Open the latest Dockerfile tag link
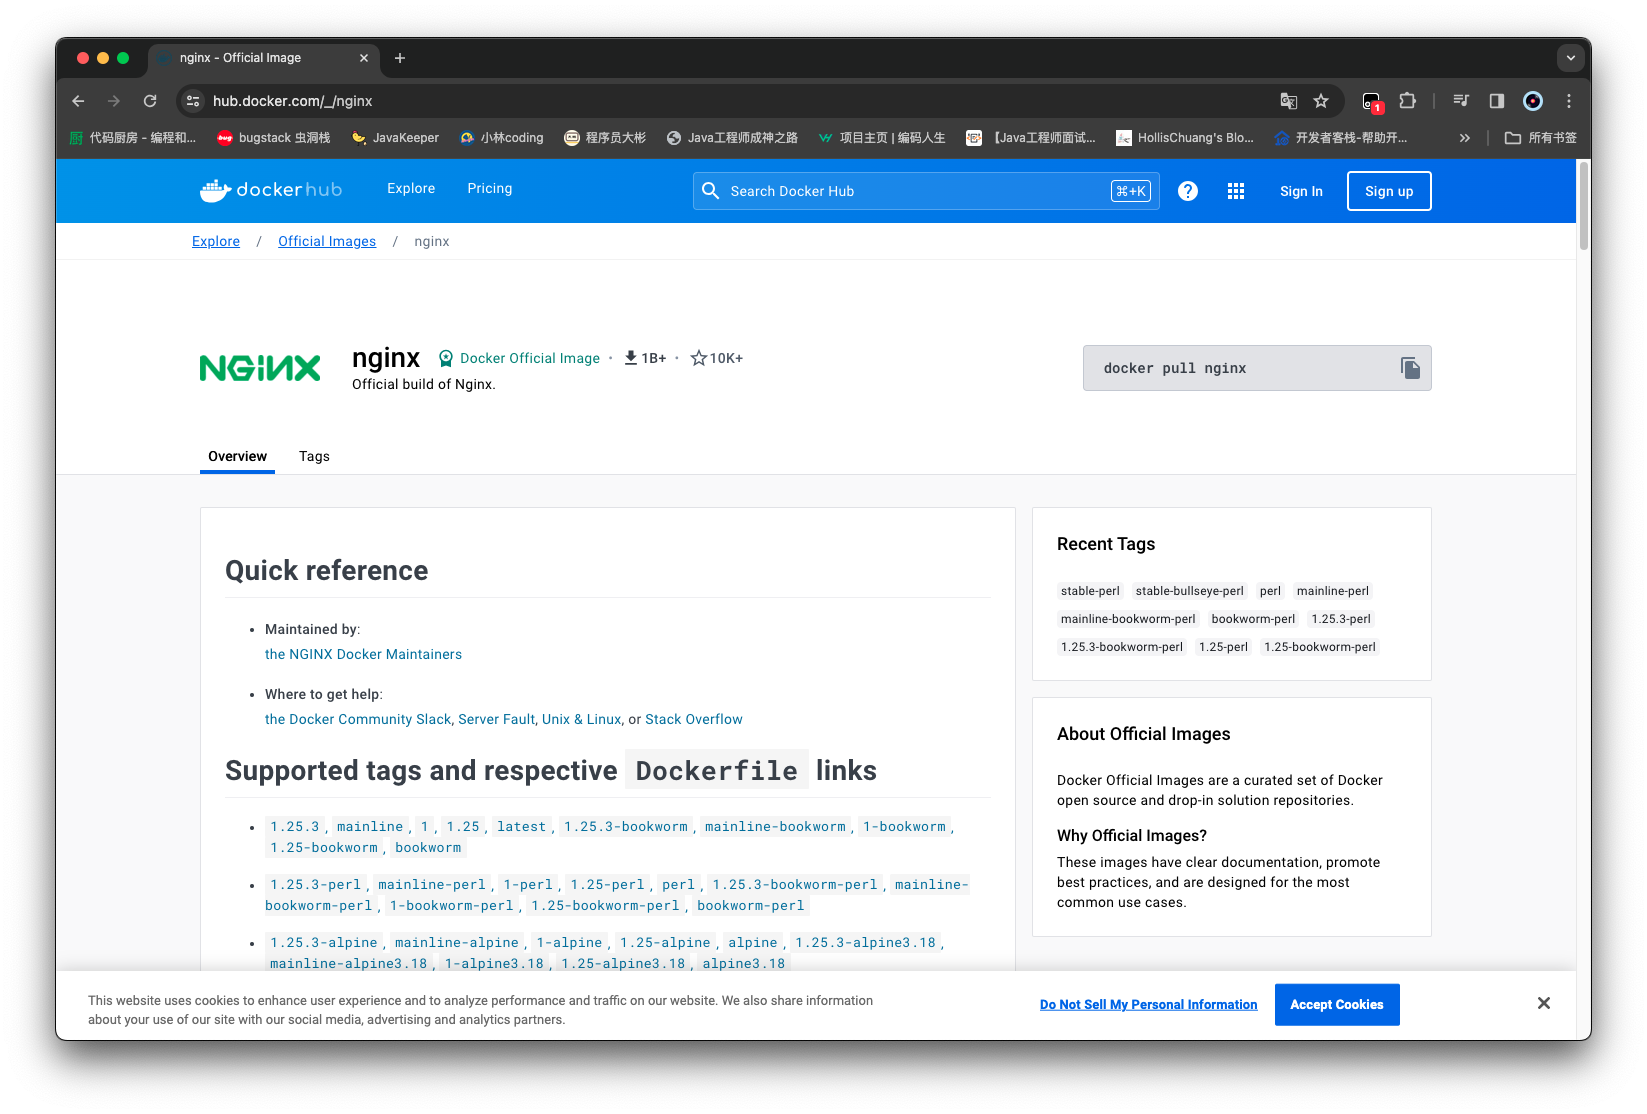This screenshot has width=1647, height=1114. 522,827
